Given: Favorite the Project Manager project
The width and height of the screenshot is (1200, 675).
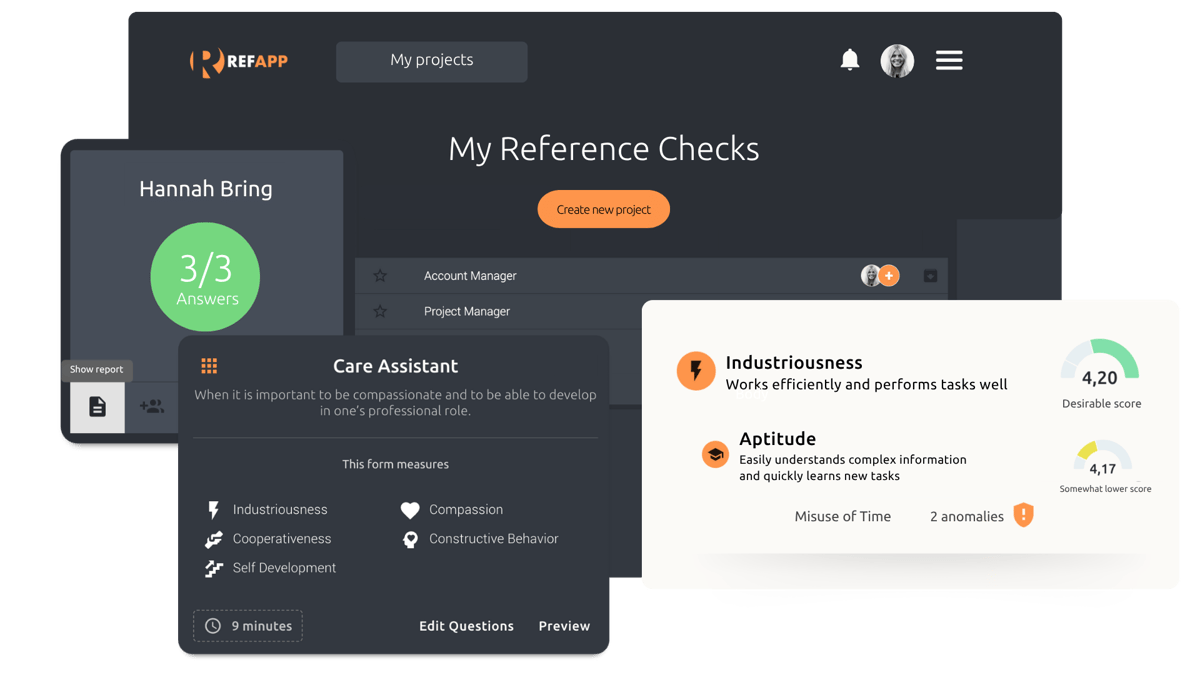Looking at the screenshot, I should (381, 311).
